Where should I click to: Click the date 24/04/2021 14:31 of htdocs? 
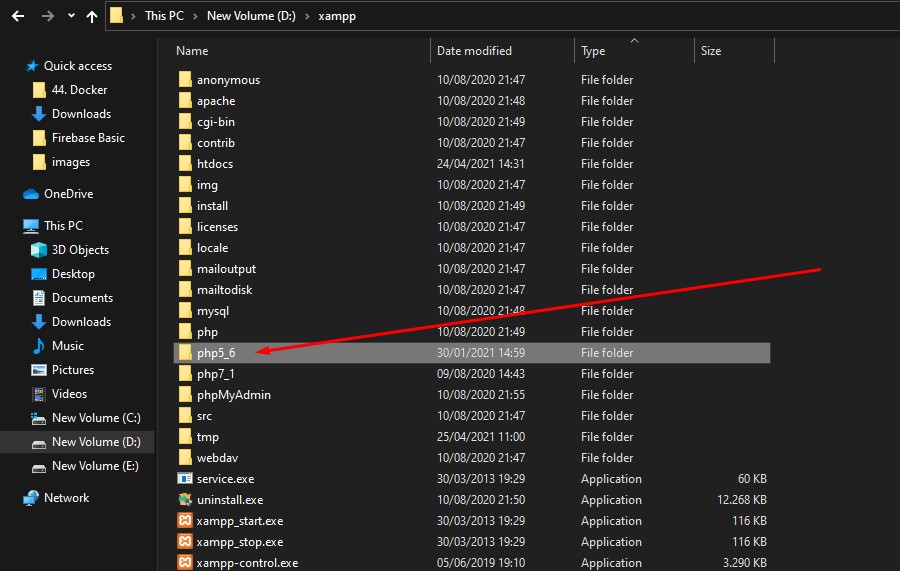tap(480, 164)
